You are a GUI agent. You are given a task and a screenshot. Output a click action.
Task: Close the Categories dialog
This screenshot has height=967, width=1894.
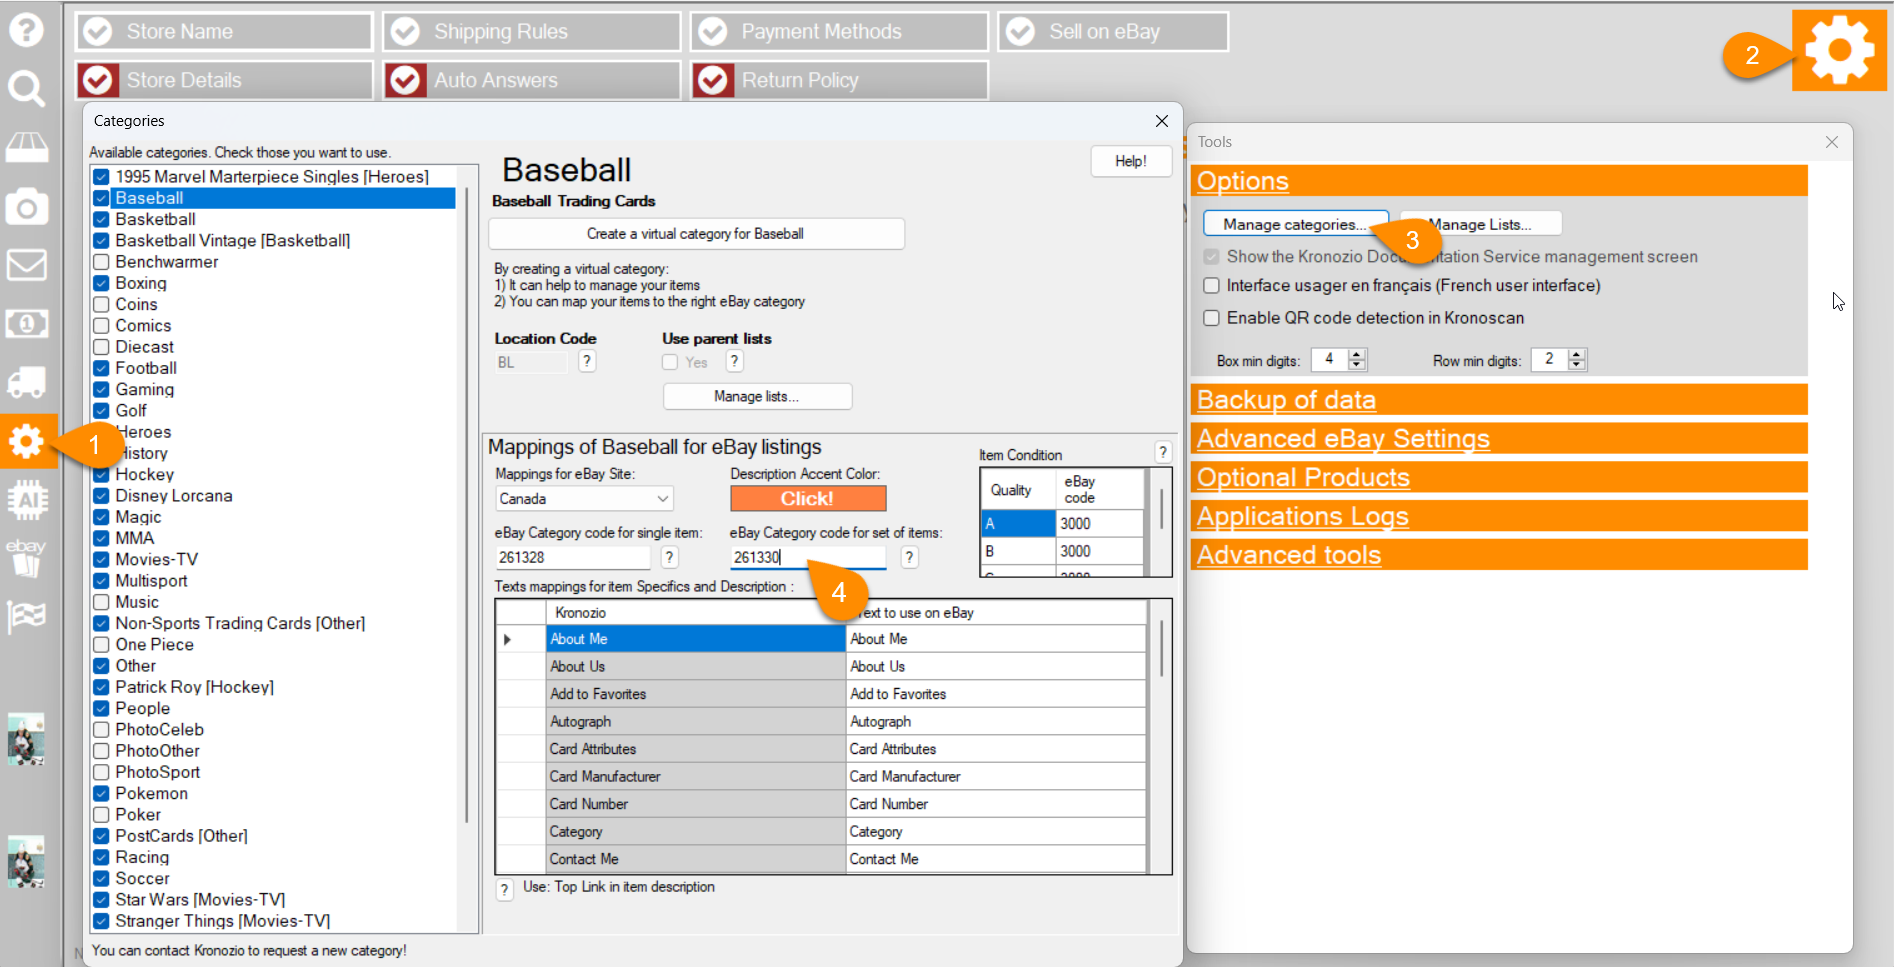(x=1161, y=121)
